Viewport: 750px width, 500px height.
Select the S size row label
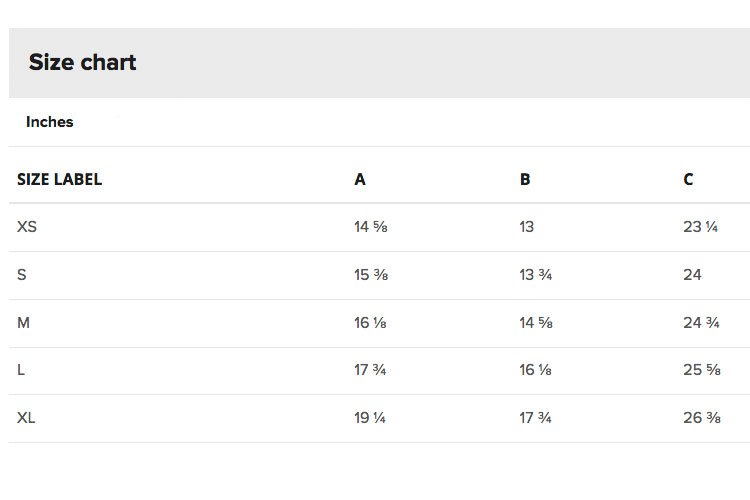(22, 275)
